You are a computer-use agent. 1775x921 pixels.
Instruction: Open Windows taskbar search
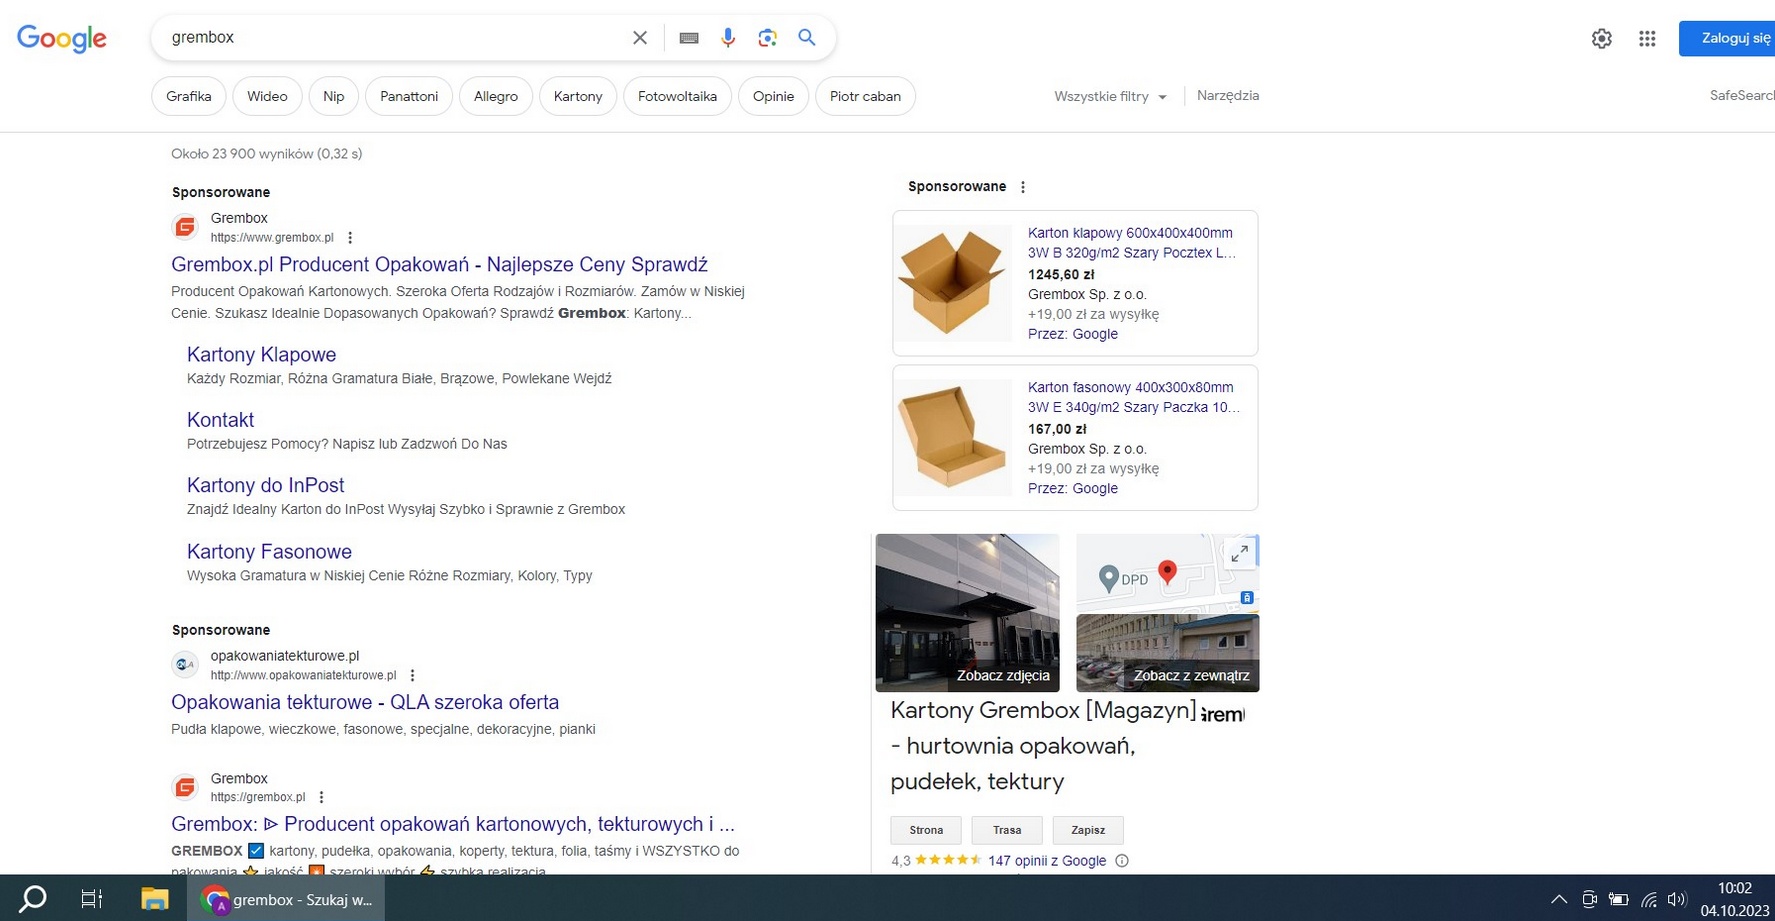click(x=33, y=899)
